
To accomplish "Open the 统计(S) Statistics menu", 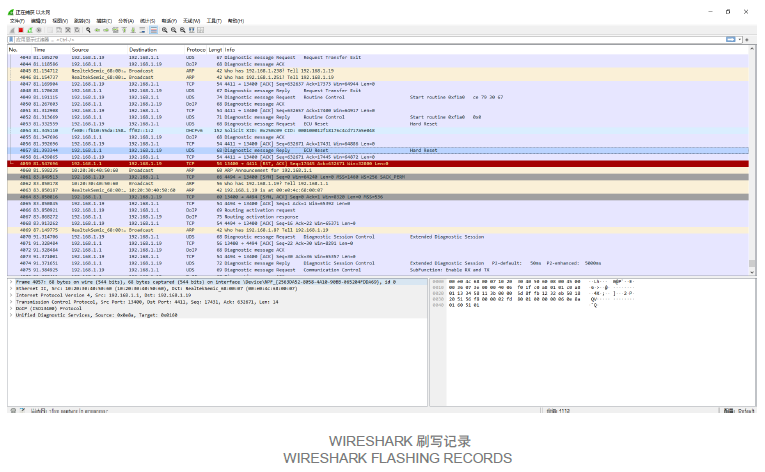I will (x=147, y=21).
